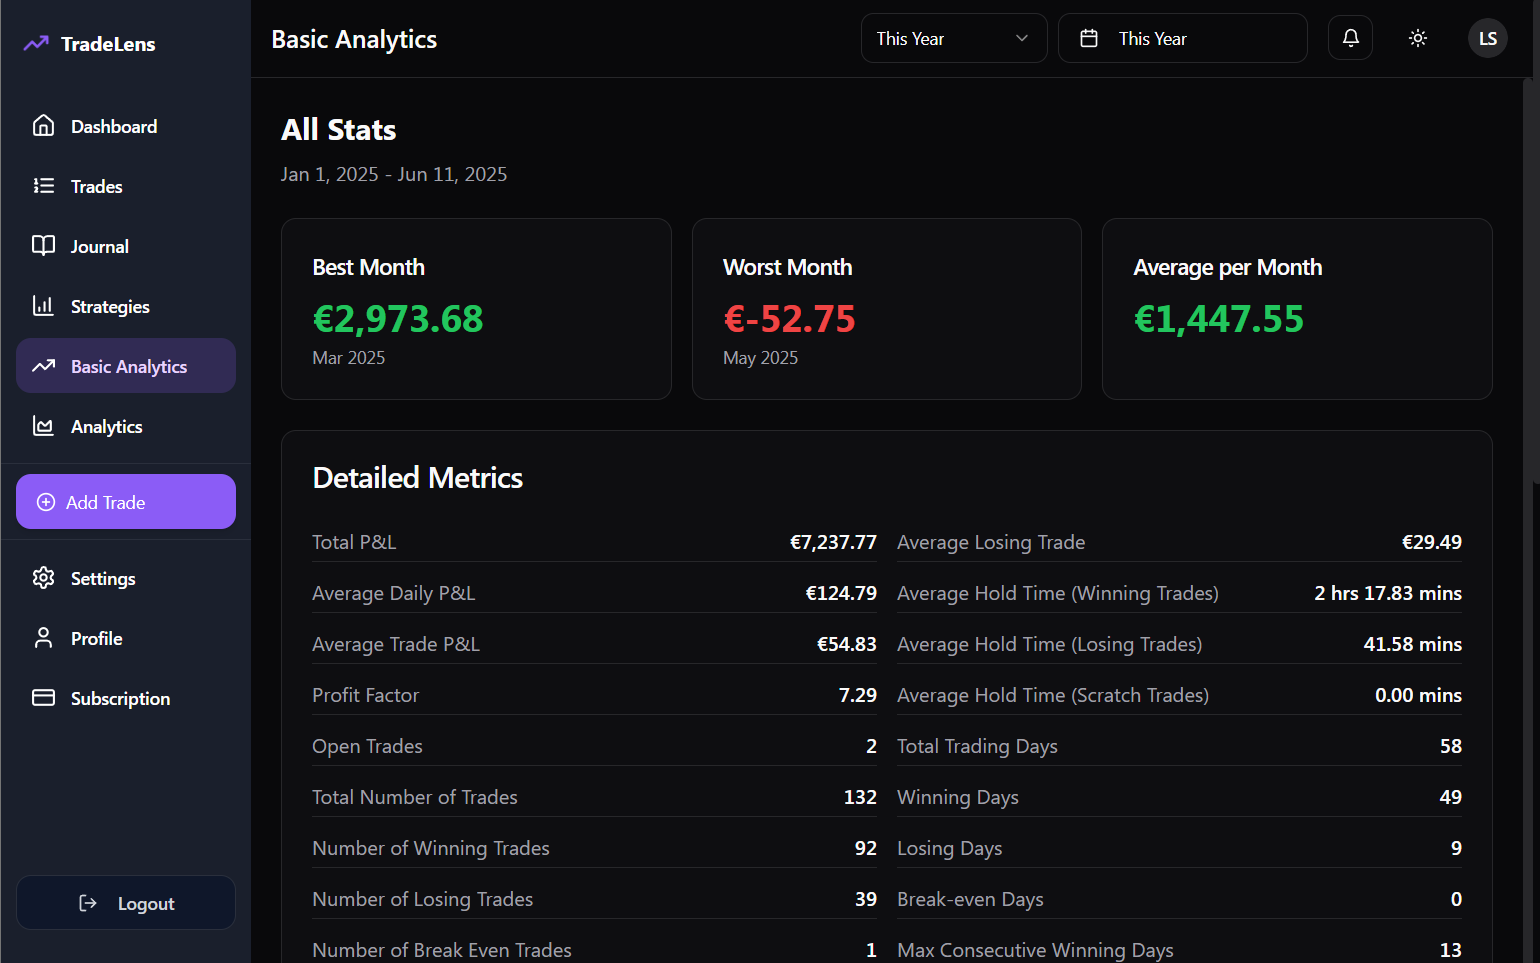Click the Settings gear icon
Screen dimensions: 1540x963
43,578
